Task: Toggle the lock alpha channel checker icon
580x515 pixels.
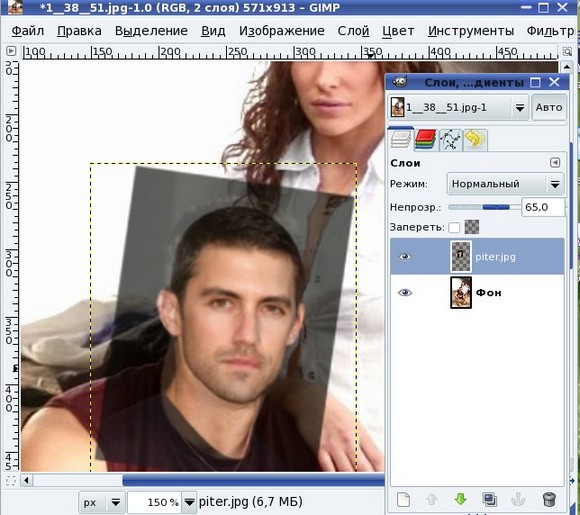Action: point(472,227)
